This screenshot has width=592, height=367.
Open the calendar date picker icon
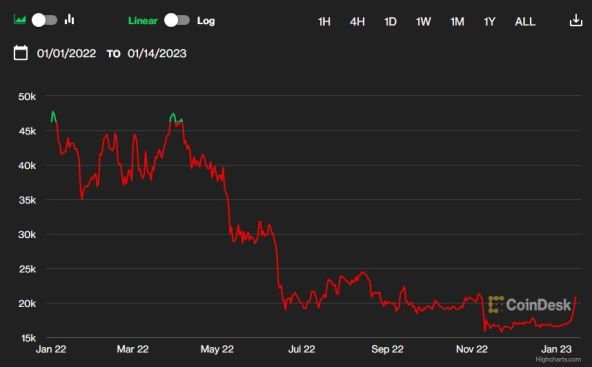point(20,52)
